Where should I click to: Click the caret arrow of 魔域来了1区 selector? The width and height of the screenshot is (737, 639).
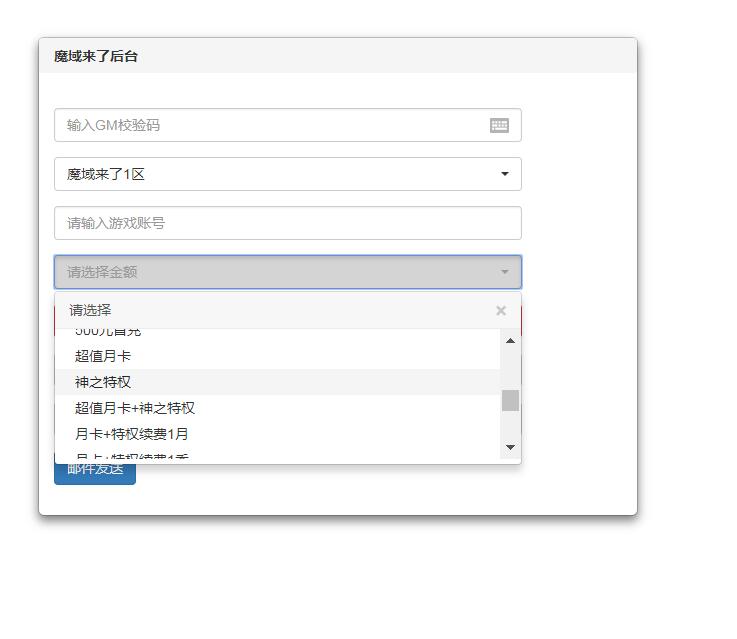(x=505, y=174)
